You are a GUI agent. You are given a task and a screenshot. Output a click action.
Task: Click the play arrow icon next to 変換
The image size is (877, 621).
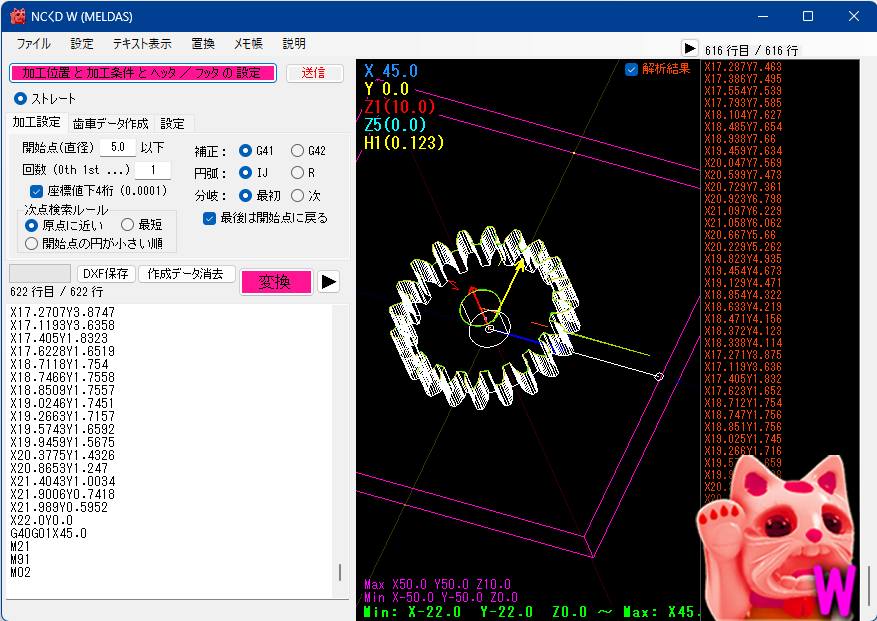pyautogui.click(x=328, y=282)
